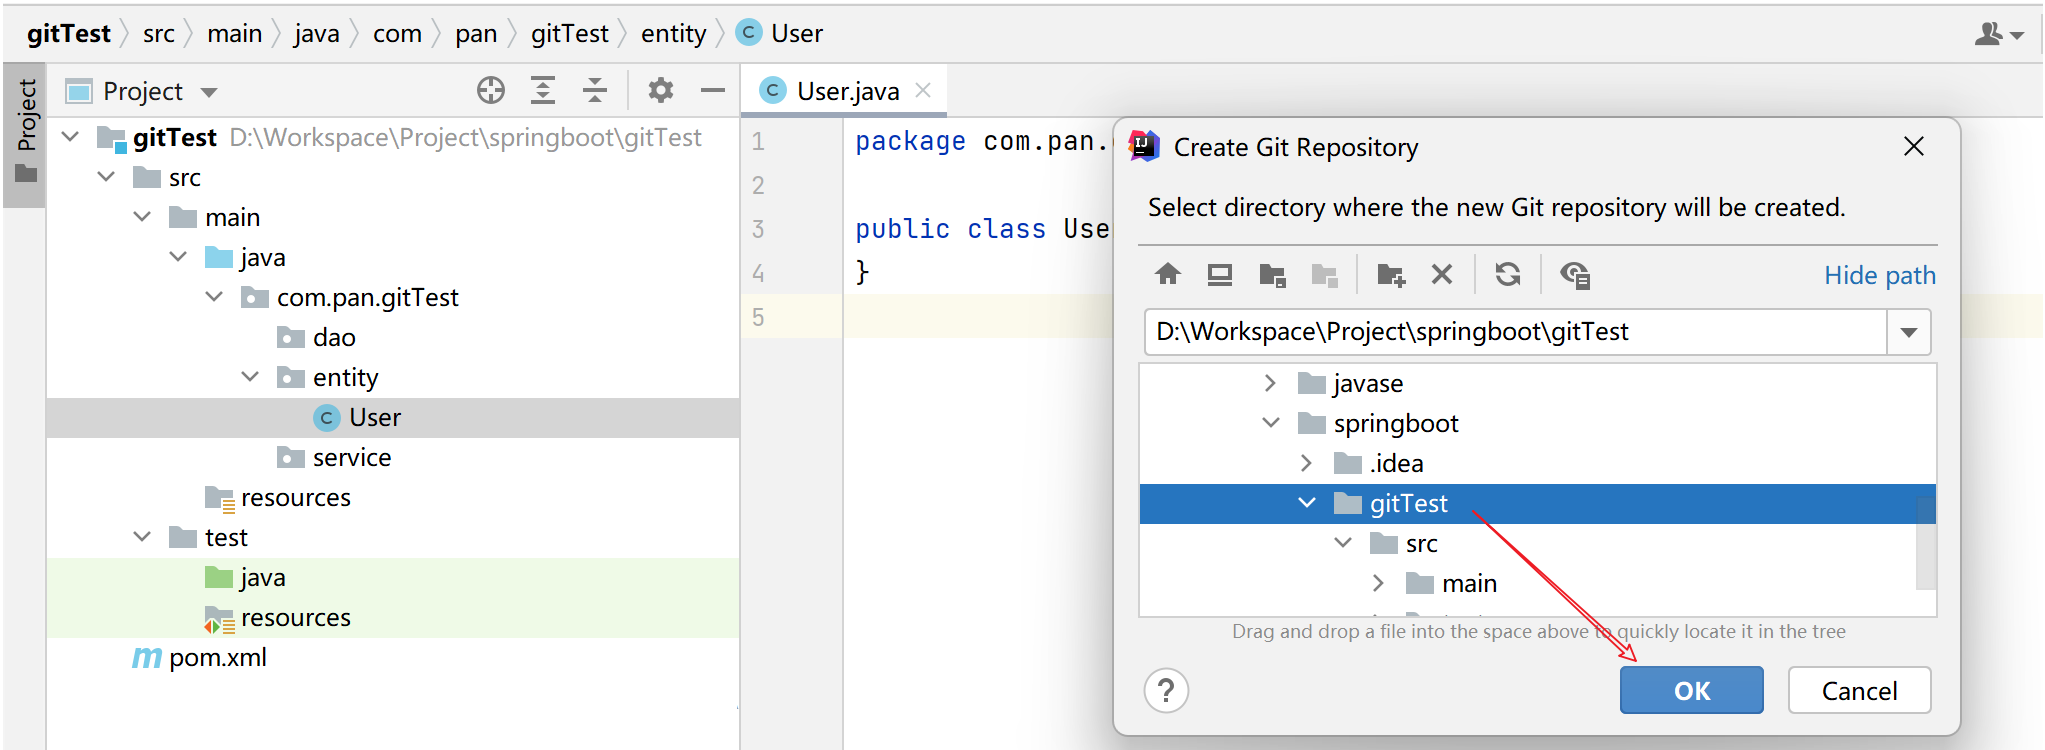
Task: Click the Home directory icon in dialog
Action: pyautogui.click(x=1167, y=275)
